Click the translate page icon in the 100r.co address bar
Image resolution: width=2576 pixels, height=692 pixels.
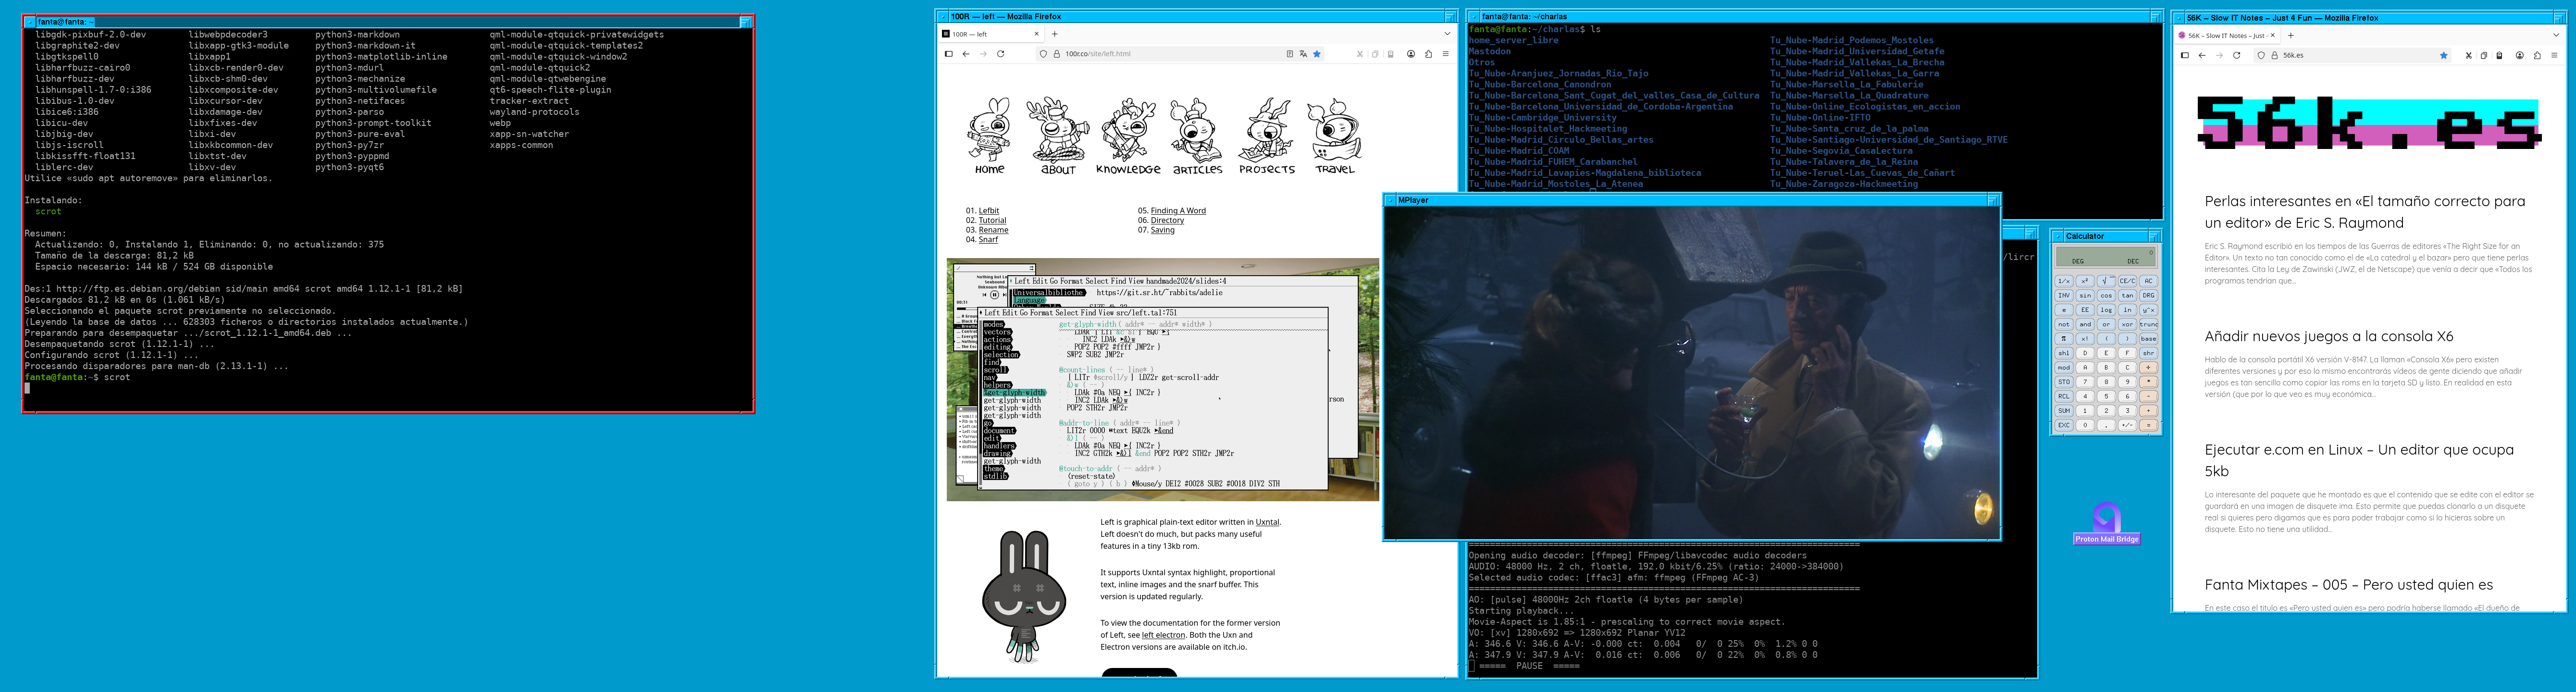[1303, 54]
